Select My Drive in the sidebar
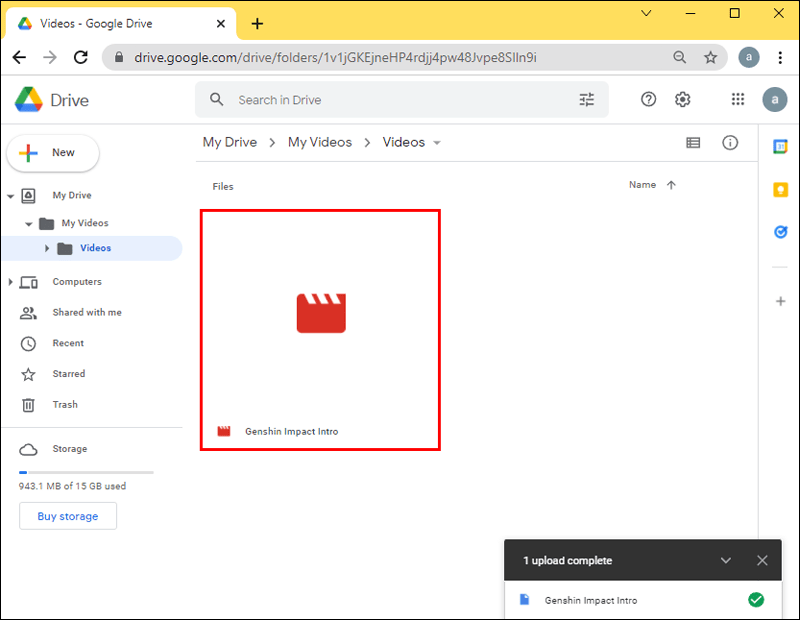The height and width of the screenshot is (620, 800). (71, 195)
